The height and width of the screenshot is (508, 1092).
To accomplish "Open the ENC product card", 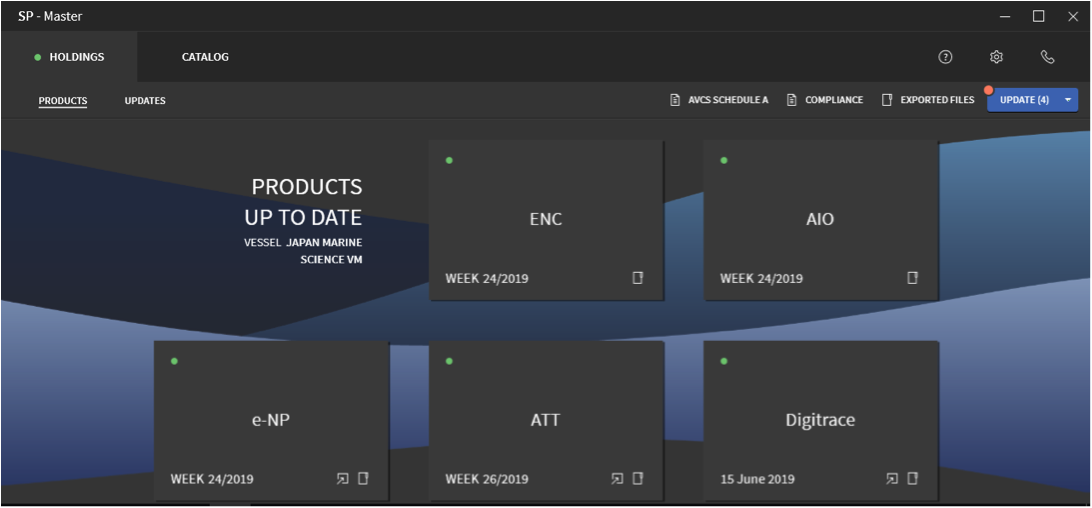I will coord(546,220).
